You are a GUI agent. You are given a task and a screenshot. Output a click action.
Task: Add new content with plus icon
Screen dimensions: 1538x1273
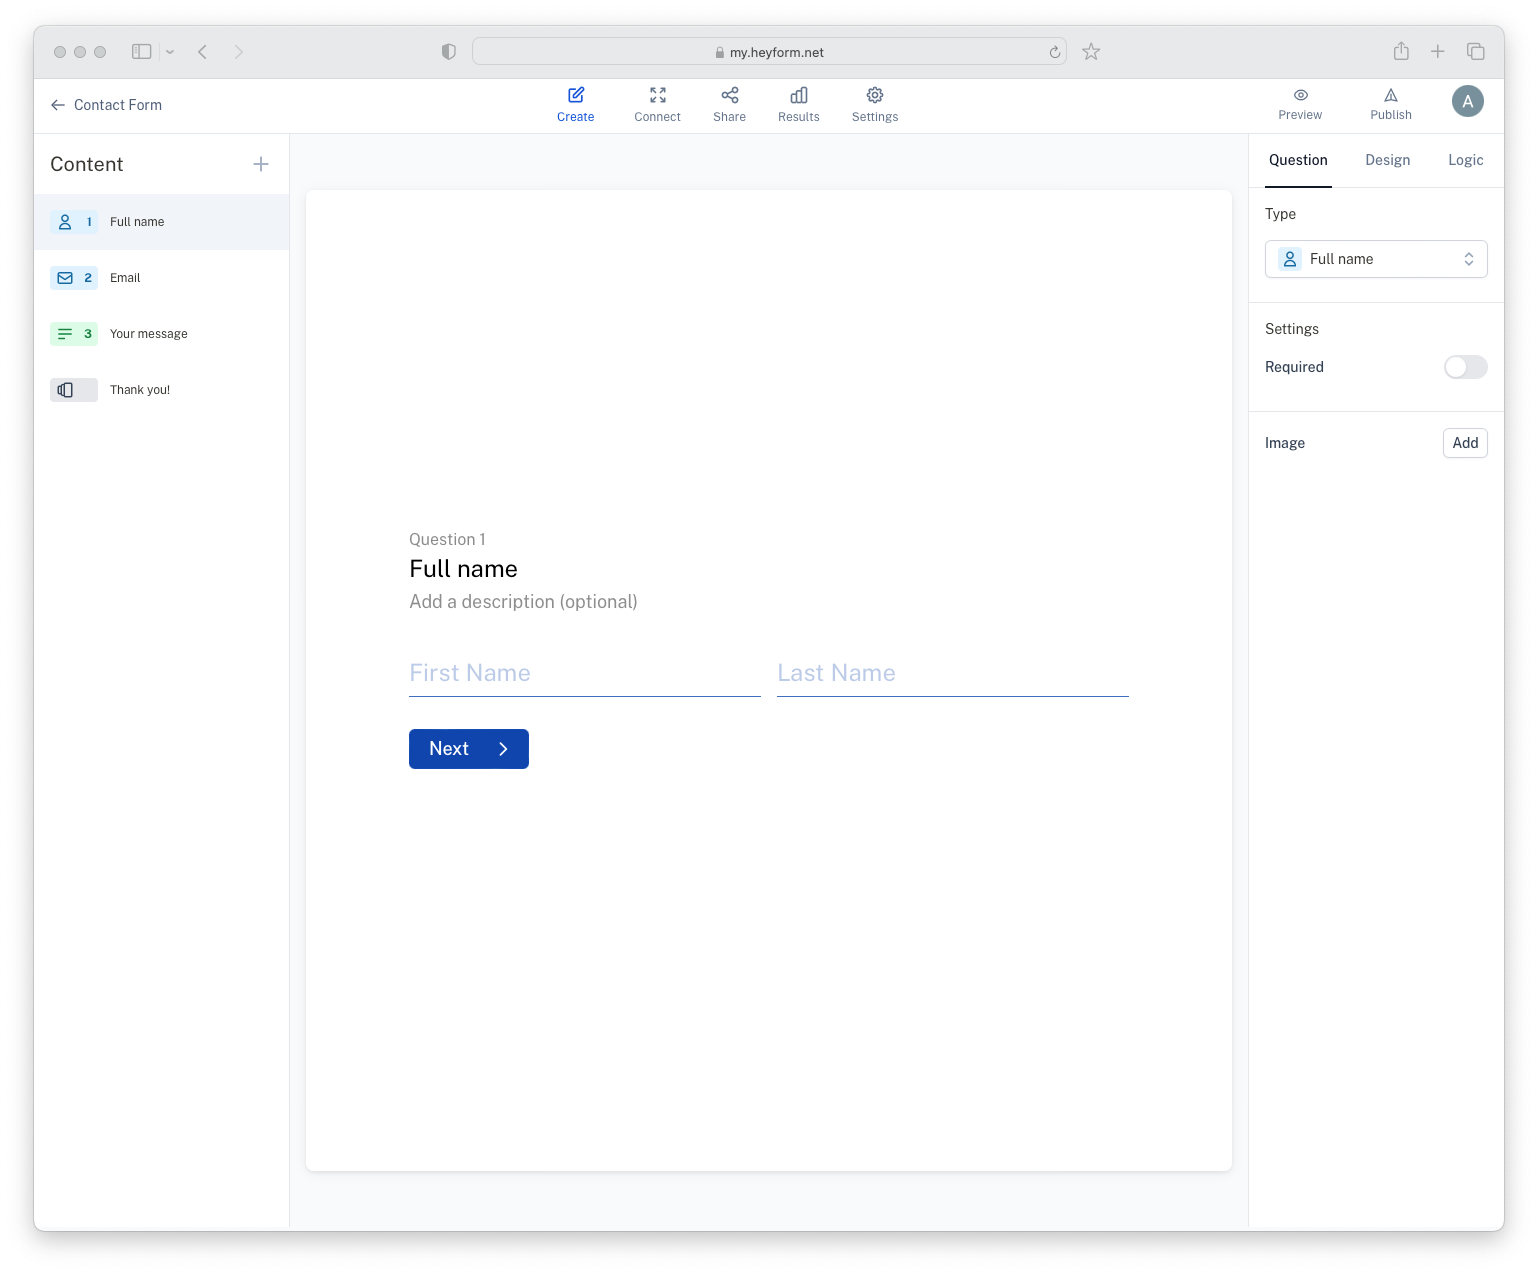[261, 164]
